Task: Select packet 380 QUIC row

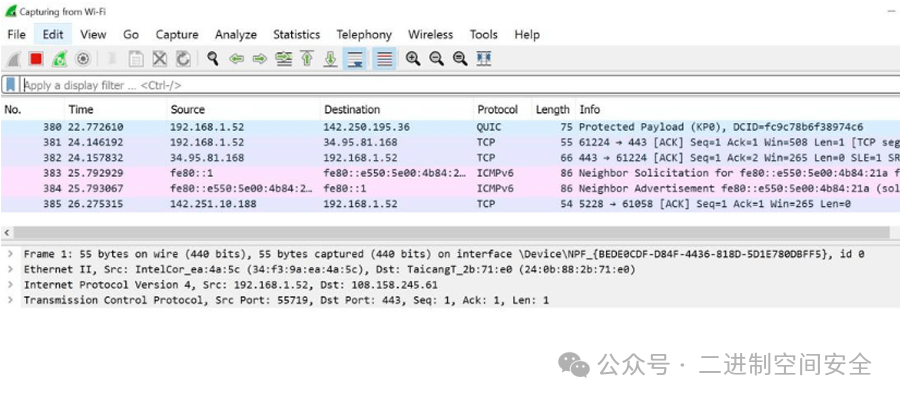Action: (x=400, y=128)
